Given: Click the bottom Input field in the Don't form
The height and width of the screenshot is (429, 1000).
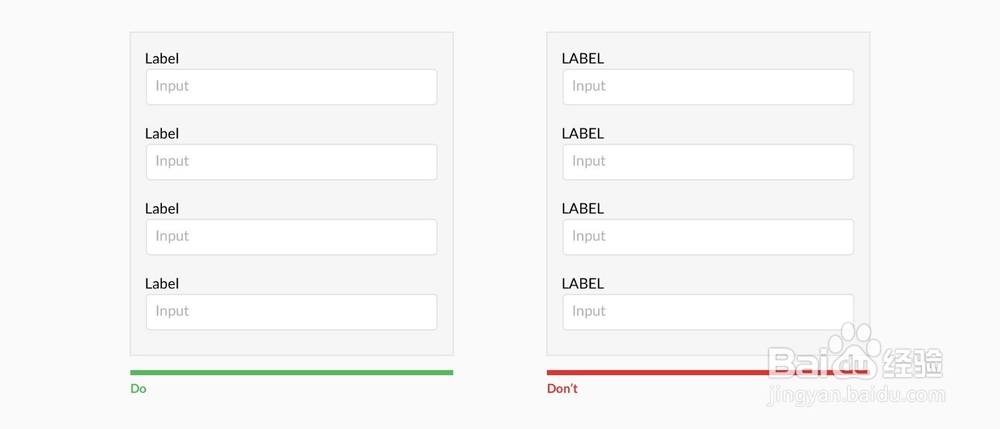Looking at the screenshot, I should [708, 312].
